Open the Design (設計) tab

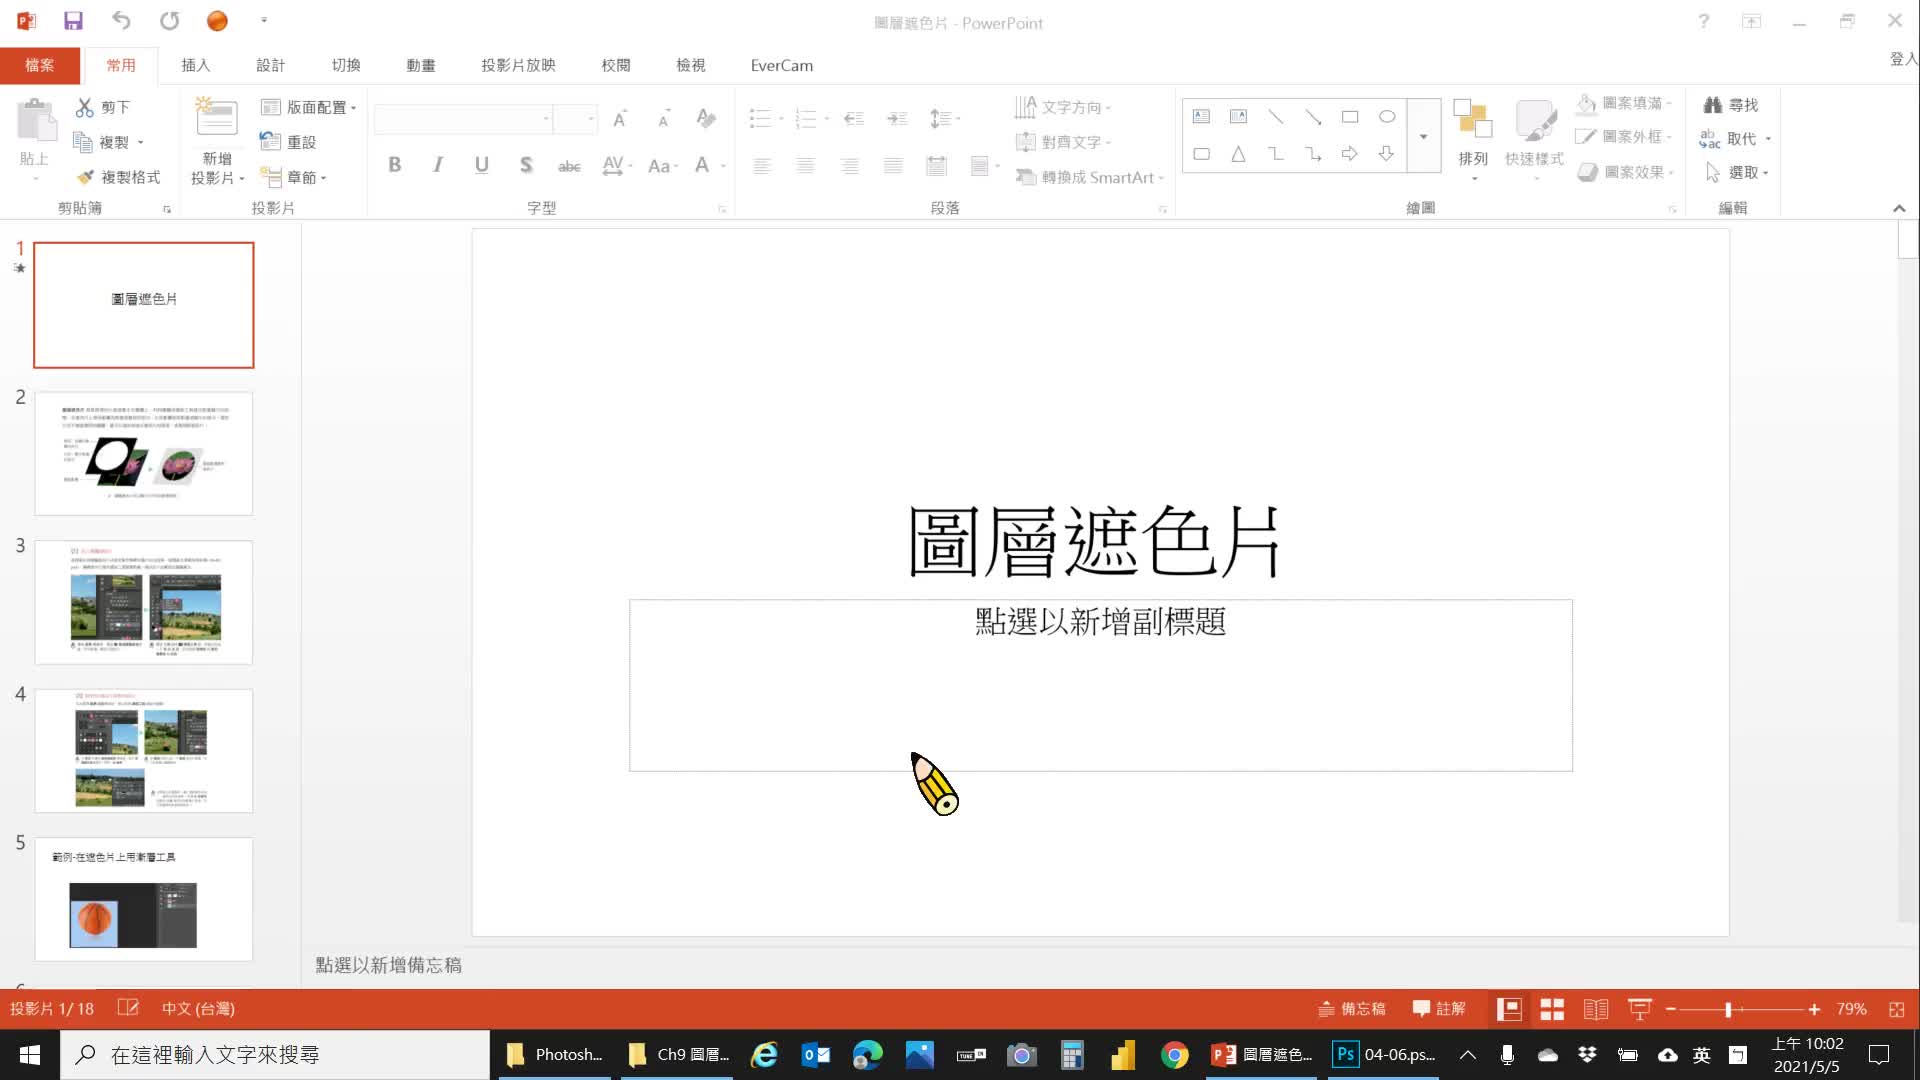point(271,65)
